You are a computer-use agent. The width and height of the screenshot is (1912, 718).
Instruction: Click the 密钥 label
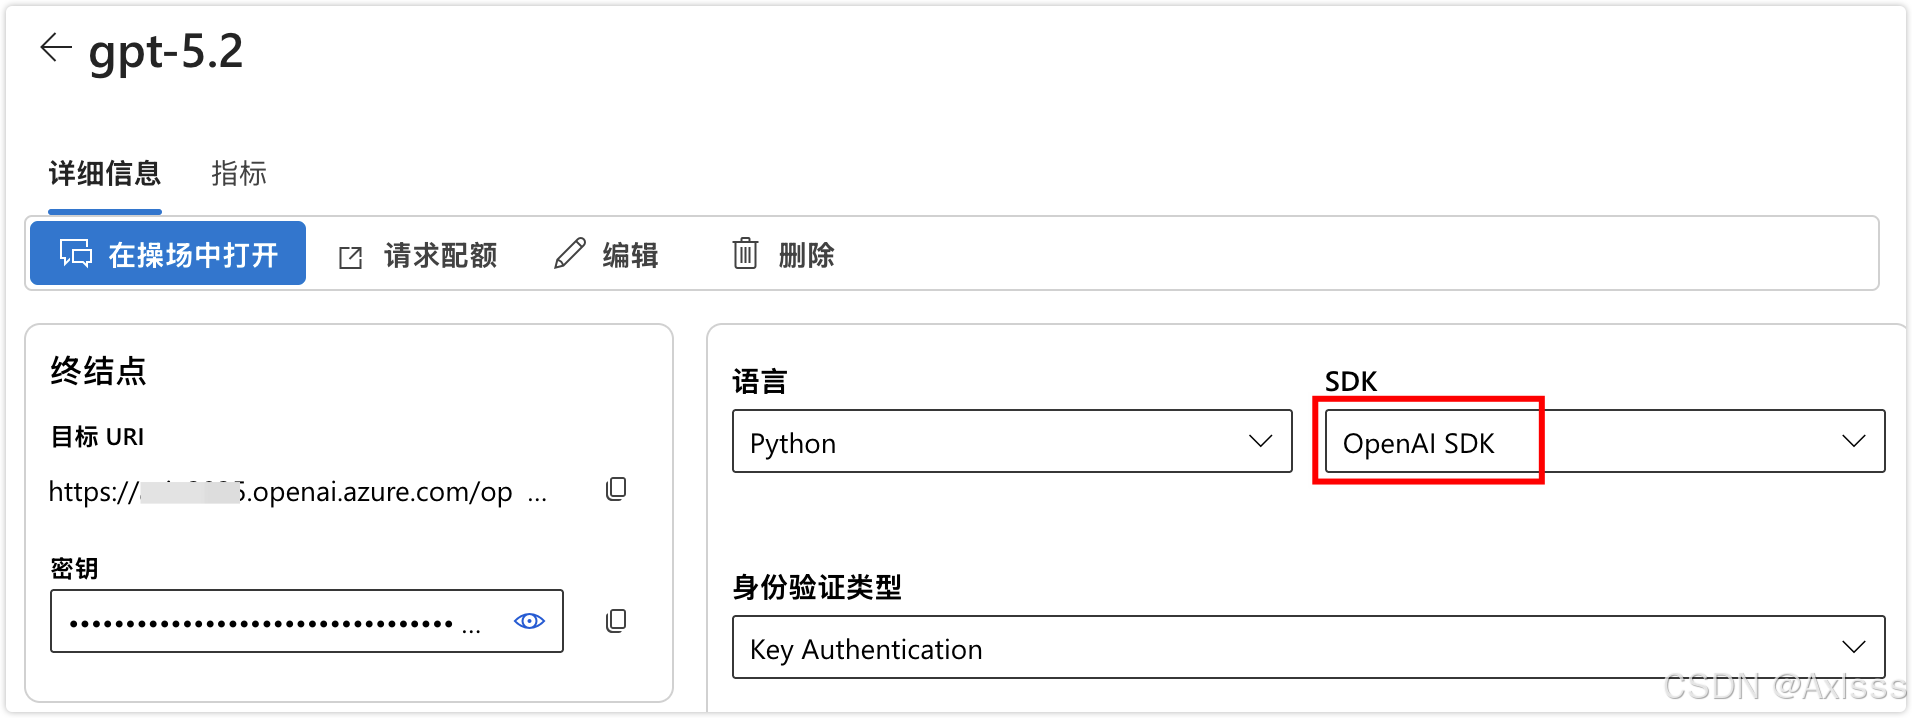coord(74,568)
